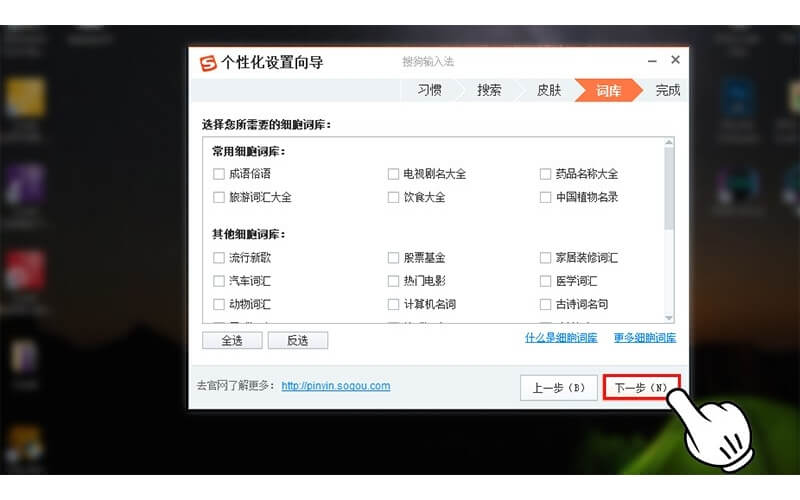This screenshot has width=800, height=500.
Task: Open the 更多细胞词库 link
Action: 645,338
